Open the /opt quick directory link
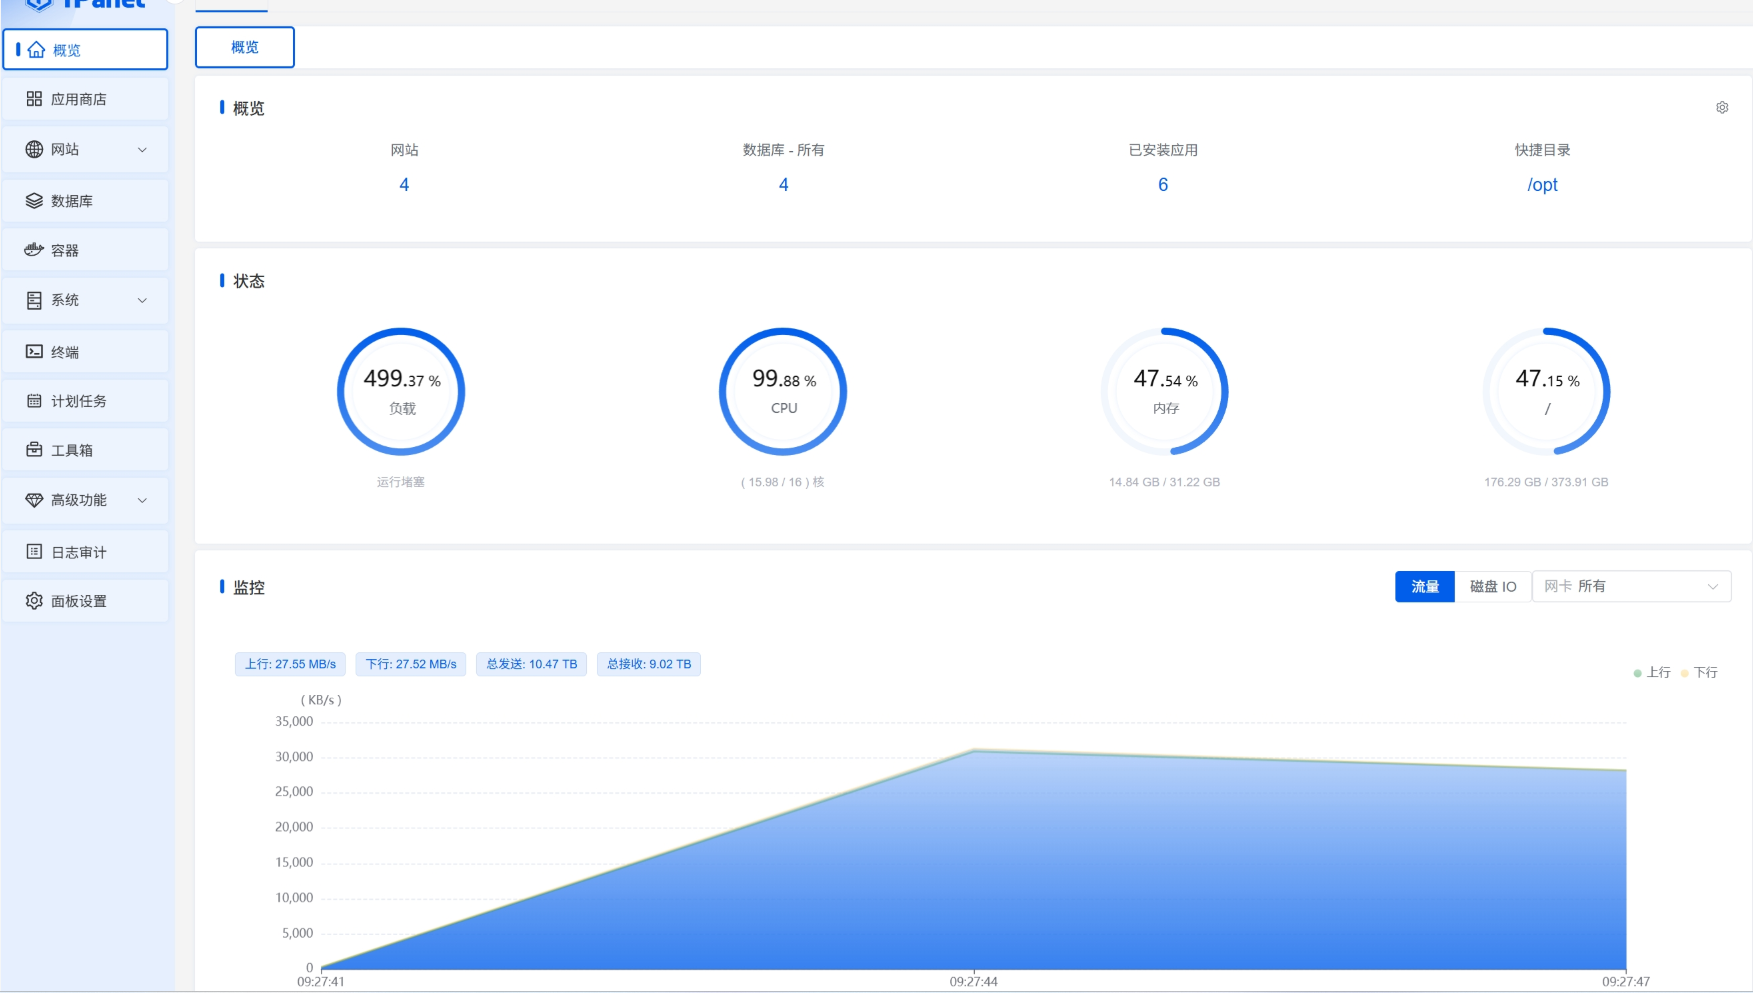This screenshot has width=1753, height=993. [x=1542, y=185]
